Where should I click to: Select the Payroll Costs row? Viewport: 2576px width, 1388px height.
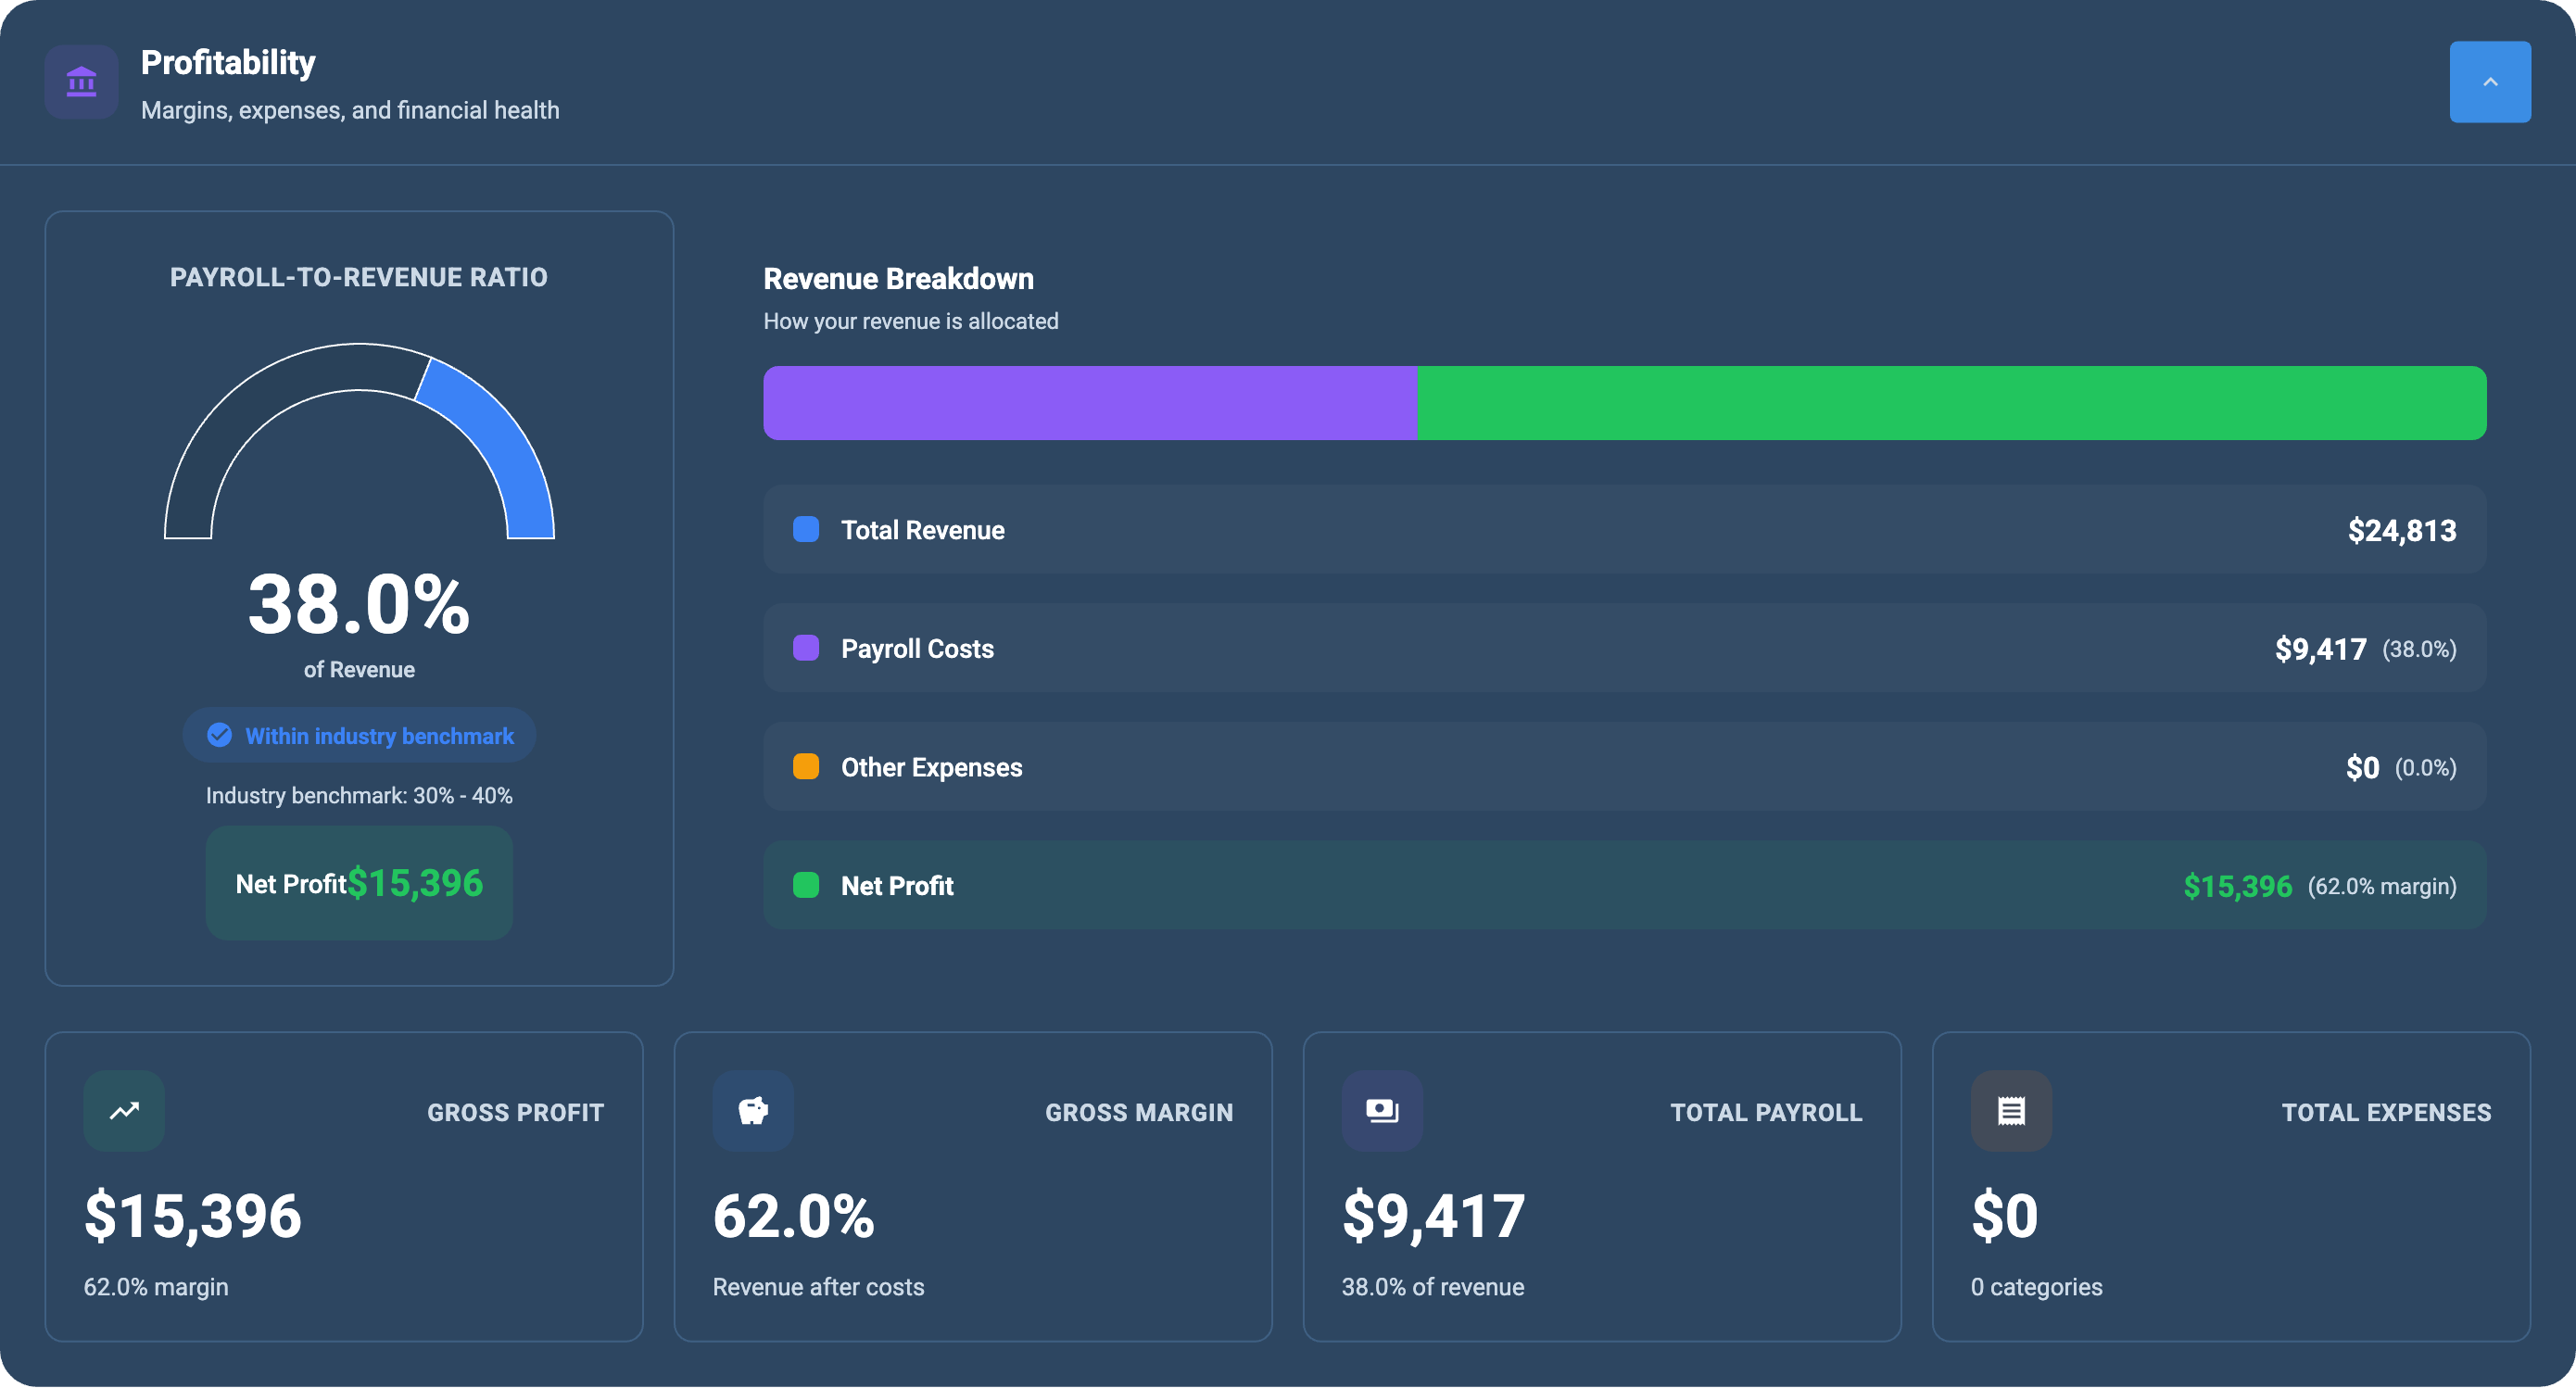click(1624, 648)
